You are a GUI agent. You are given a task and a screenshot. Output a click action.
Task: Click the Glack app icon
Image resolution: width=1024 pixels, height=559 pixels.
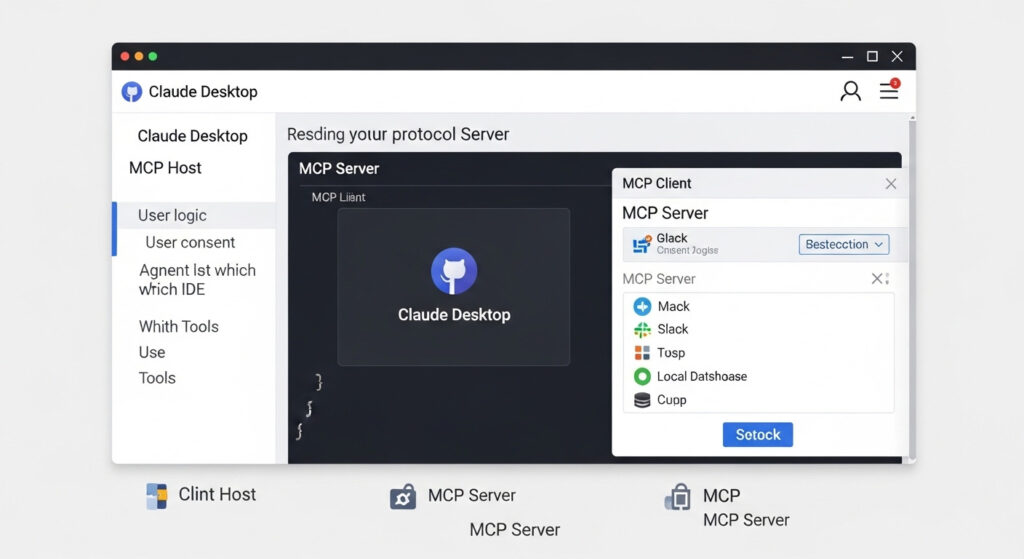click(642, 244)
